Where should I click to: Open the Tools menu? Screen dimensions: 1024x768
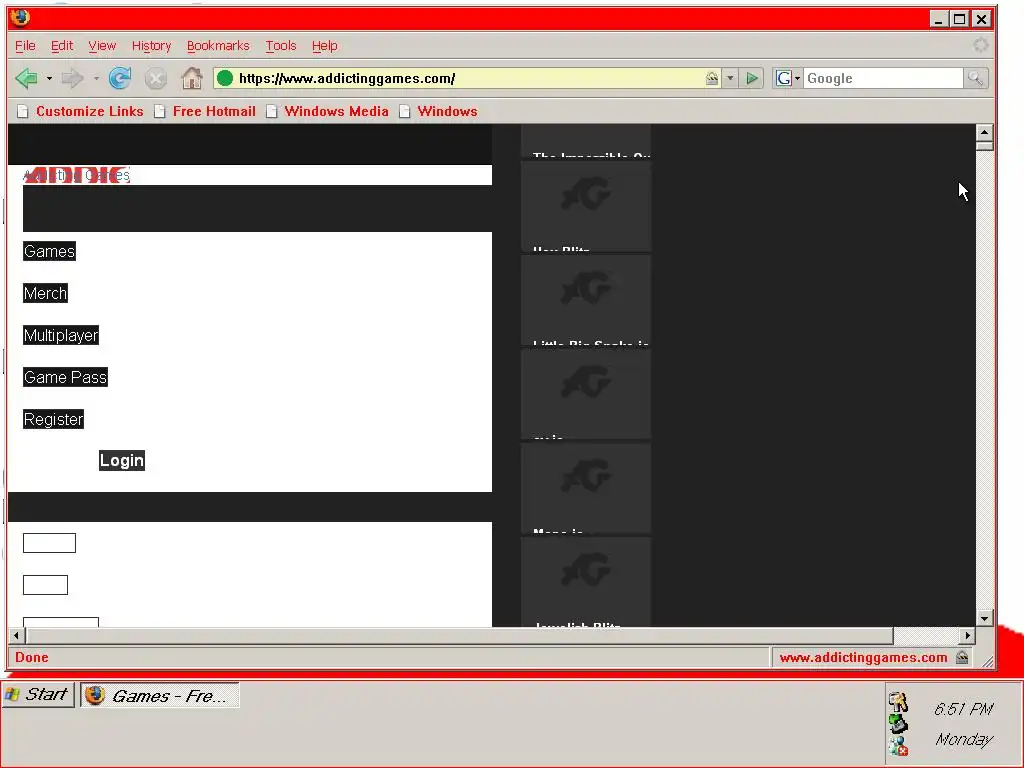point(281,46)
